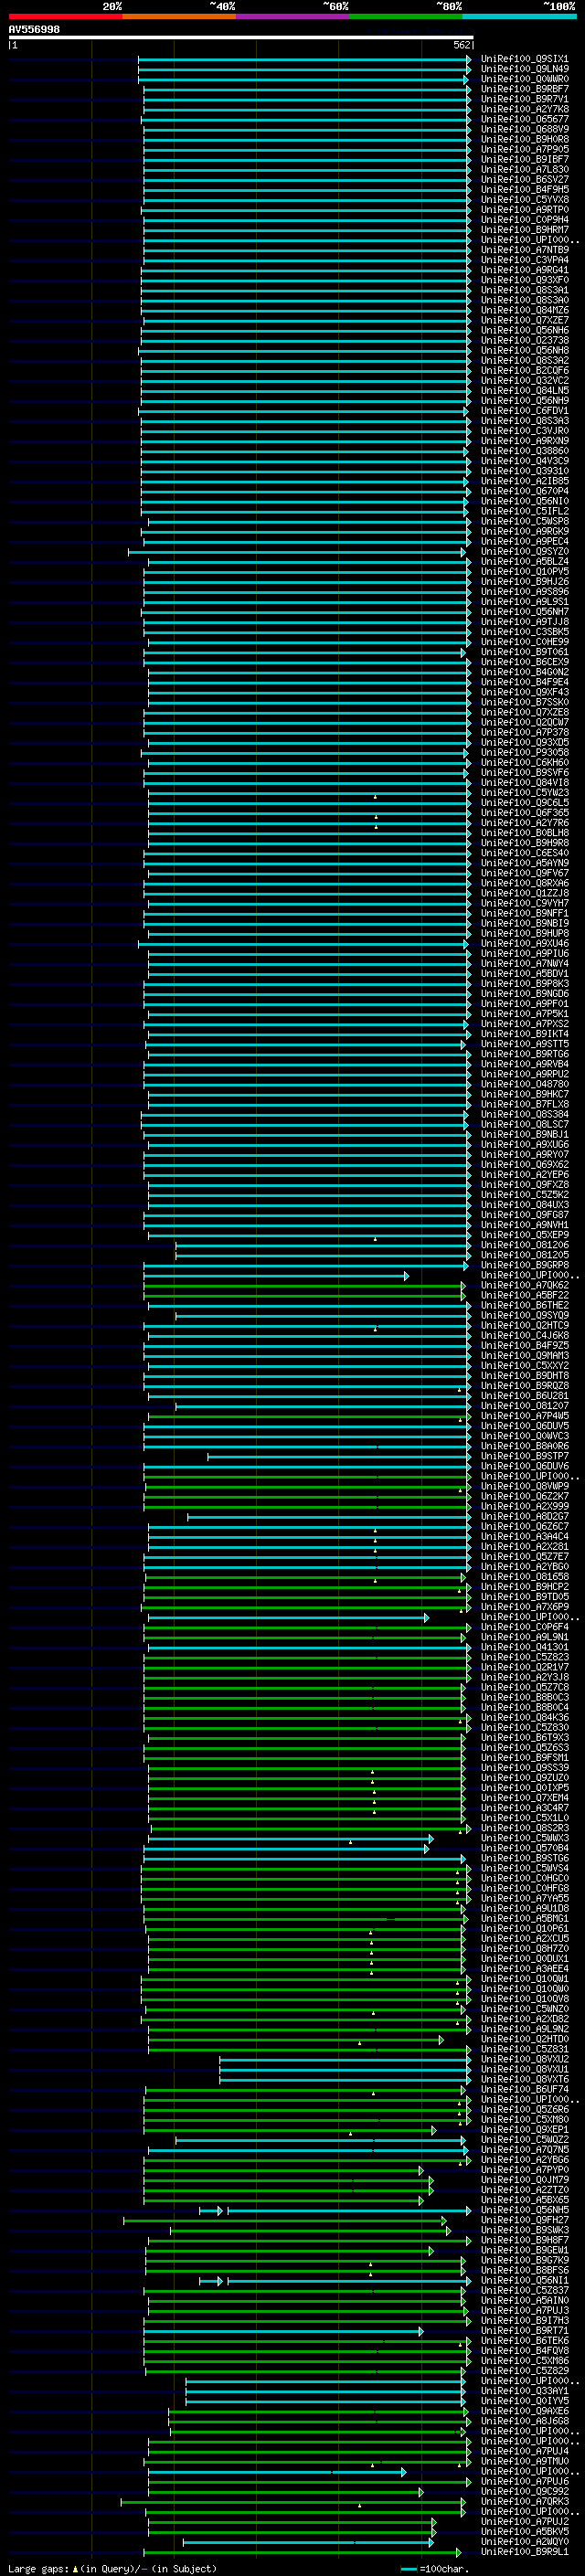
Task: Select the UniRef100_Q84LN5 label
Action: coord(524,390)
